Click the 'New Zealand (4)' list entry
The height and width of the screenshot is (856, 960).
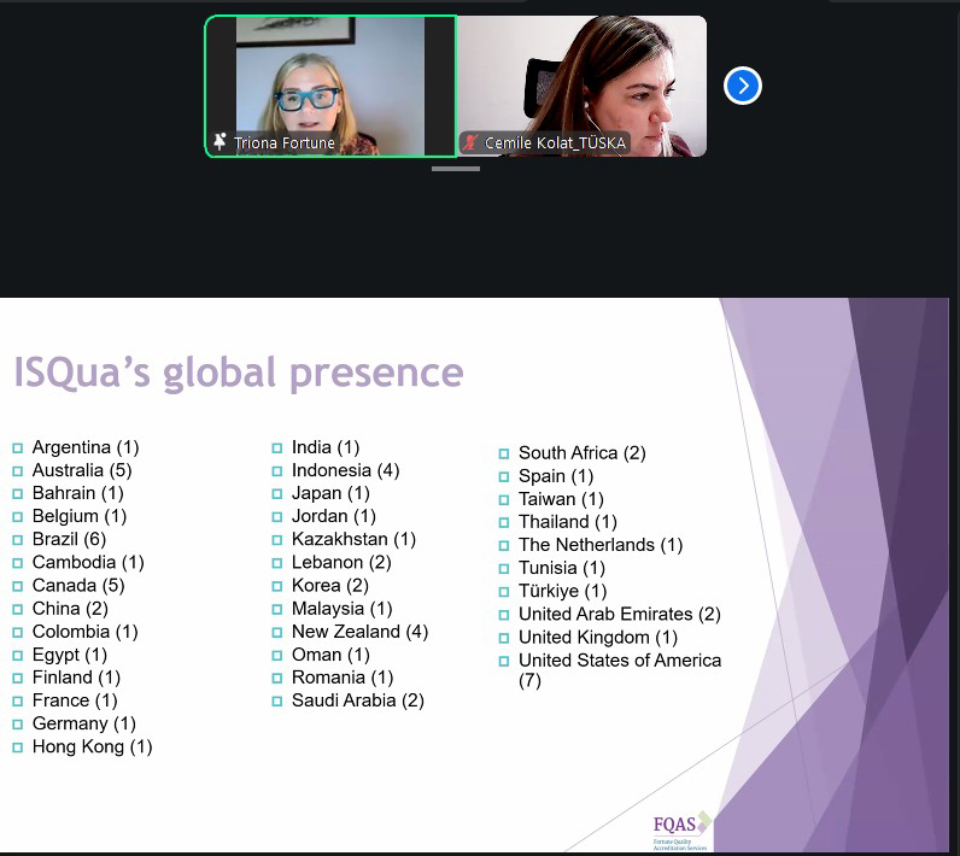click(x=360, y=632)
